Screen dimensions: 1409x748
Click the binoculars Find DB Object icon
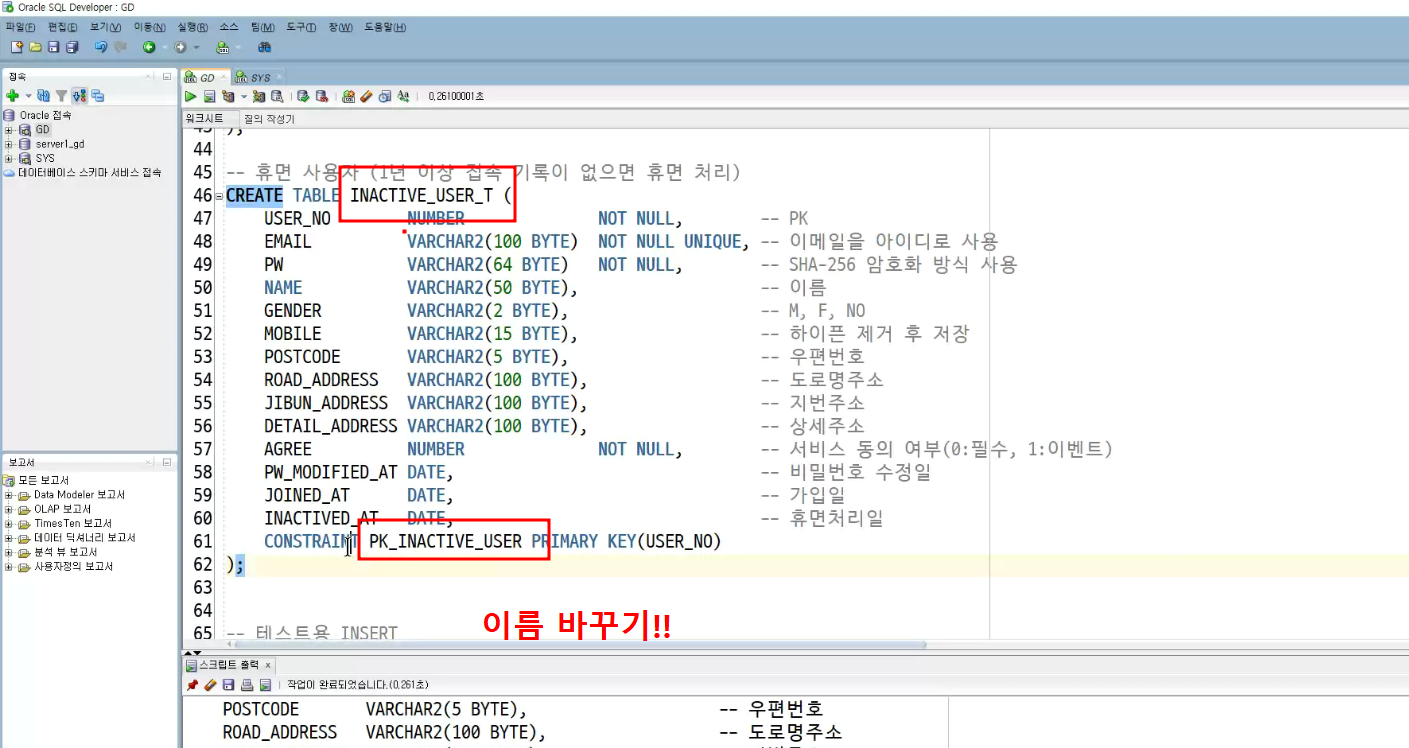click(265, 47)
